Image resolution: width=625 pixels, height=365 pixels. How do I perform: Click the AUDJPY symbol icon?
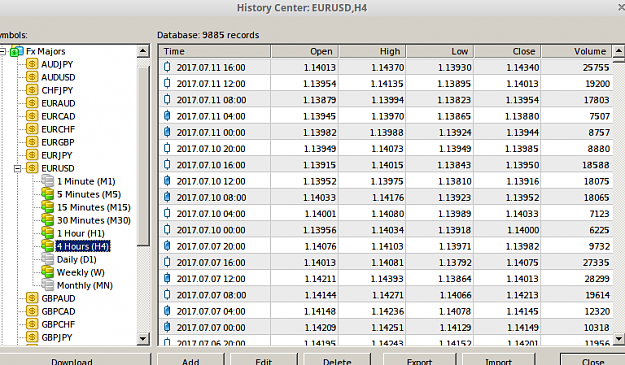tap(32, 64)
